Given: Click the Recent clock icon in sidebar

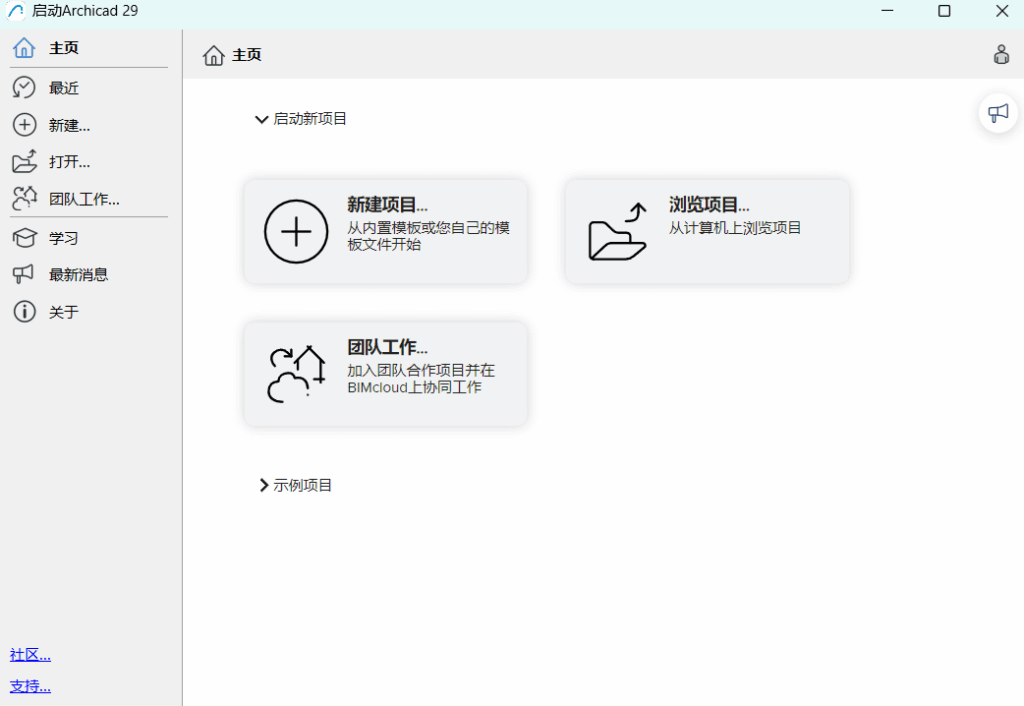Looking at the screenshot, I should click(24, 88).
